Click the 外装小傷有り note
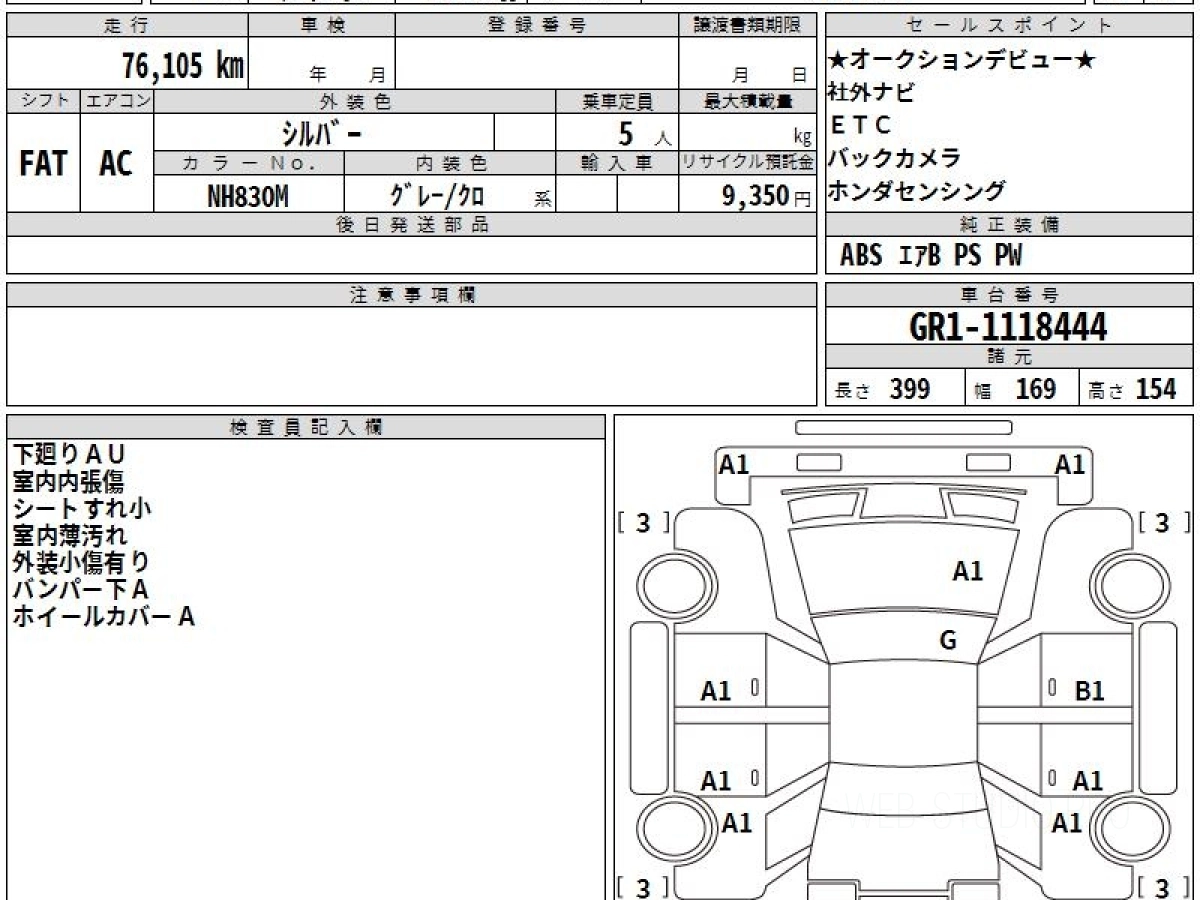 81,562
